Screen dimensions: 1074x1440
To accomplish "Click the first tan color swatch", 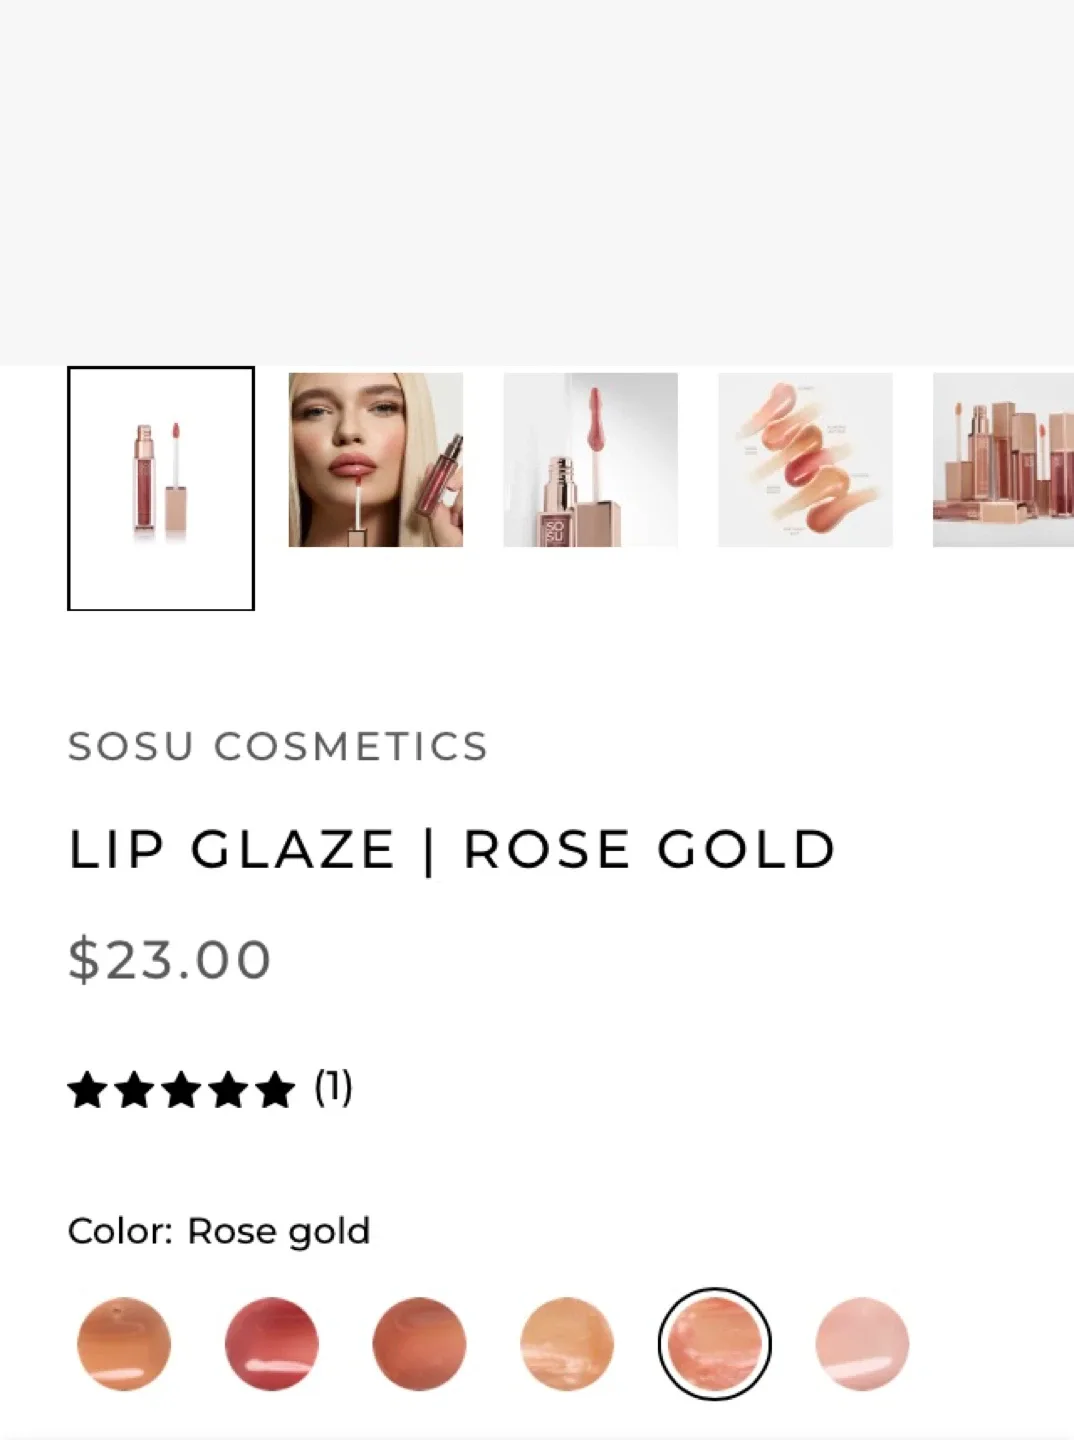I will [x=122, y=1344].
